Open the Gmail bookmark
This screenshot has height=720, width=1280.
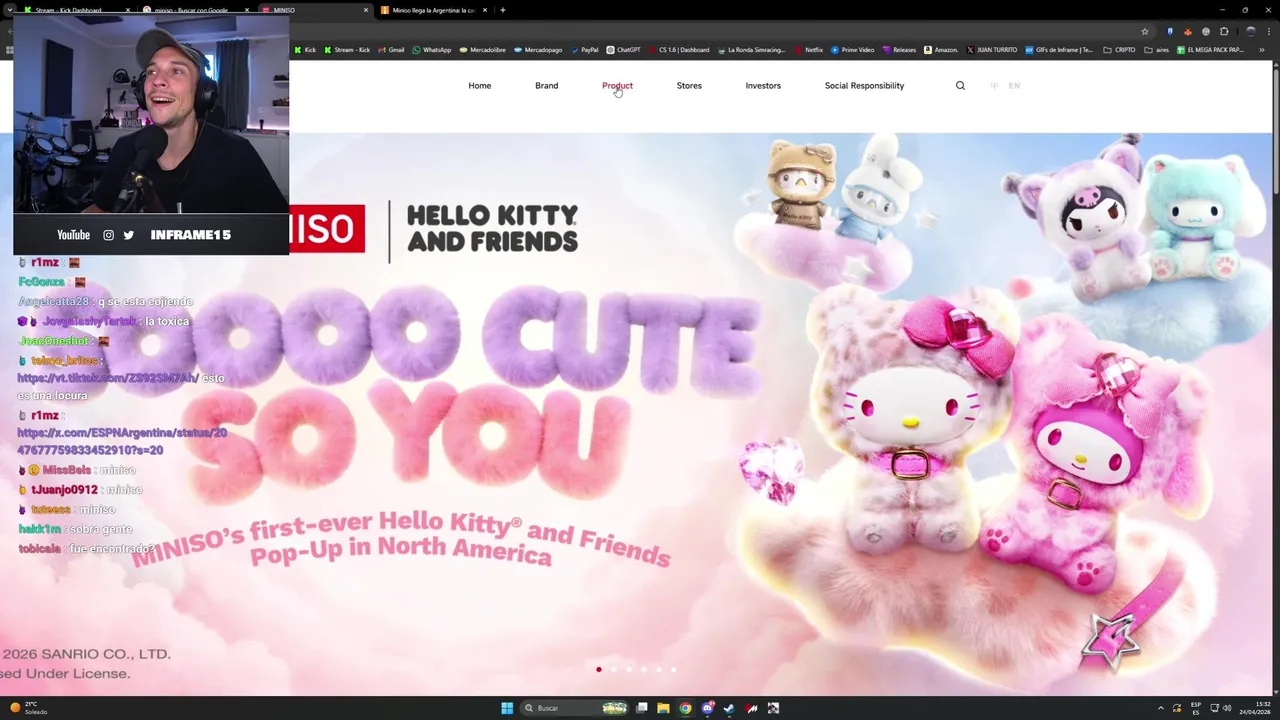(391, 50)
